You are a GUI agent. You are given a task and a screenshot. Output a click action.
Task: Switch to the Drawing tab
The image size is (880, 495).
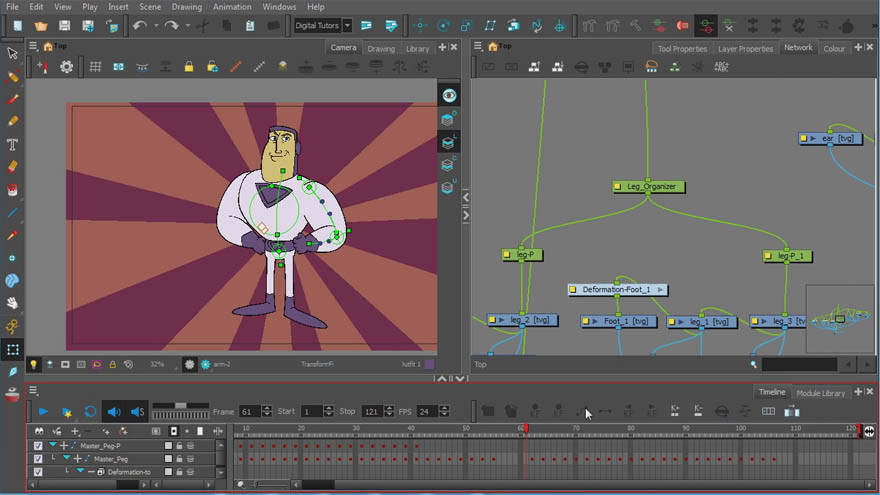click(x=381, y=49)
